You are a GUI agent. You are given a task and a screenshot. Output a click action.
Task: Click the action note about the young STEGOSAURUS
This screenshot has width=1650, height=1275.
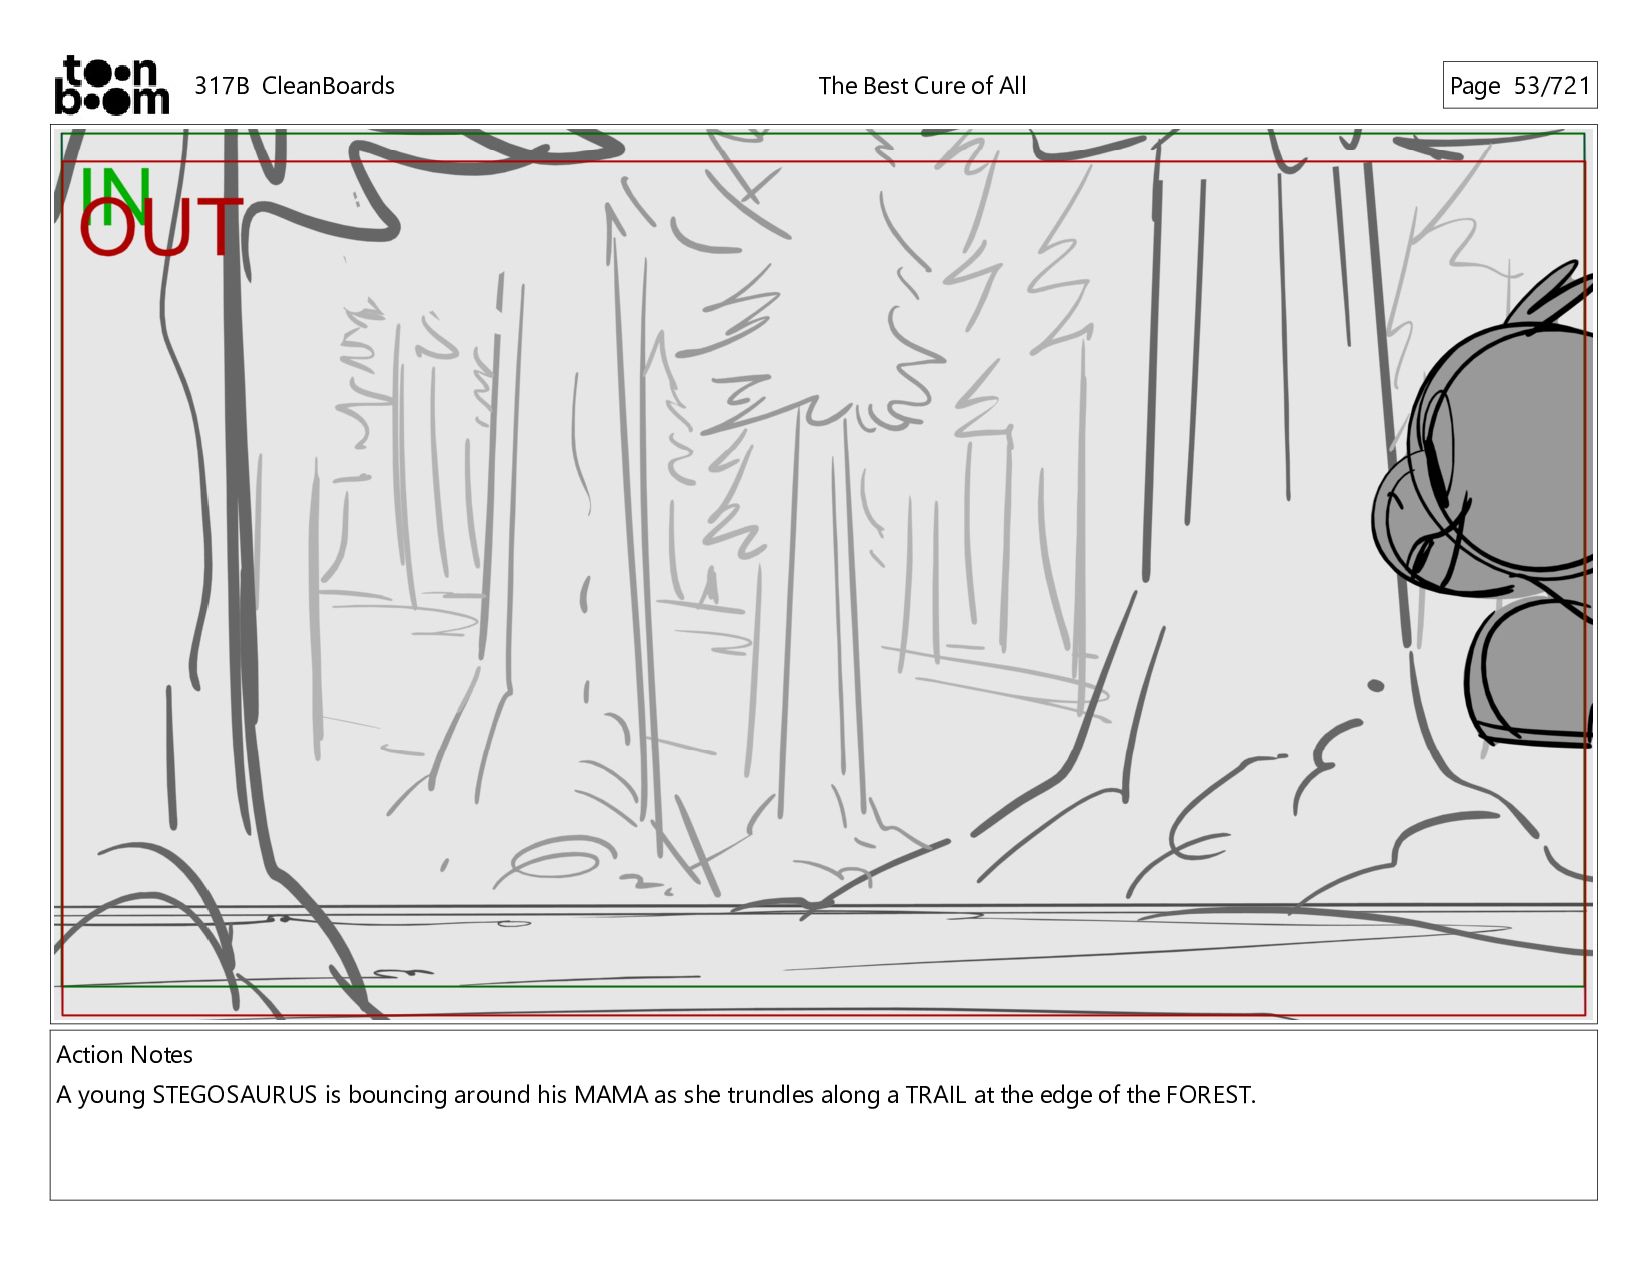(656, 1095)
